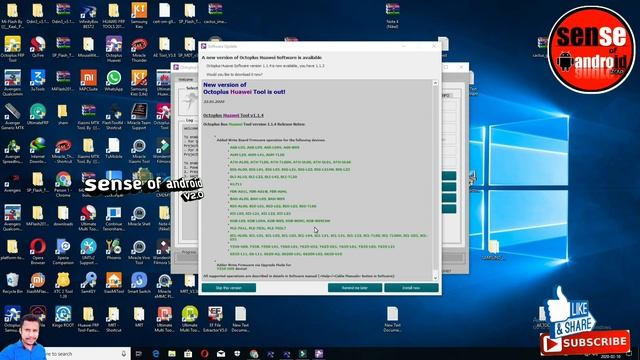Viewport: 640px width, 360px height.
Task: Open the XTC 2 Tool desktop shortcut
Action: click(63, 285)
